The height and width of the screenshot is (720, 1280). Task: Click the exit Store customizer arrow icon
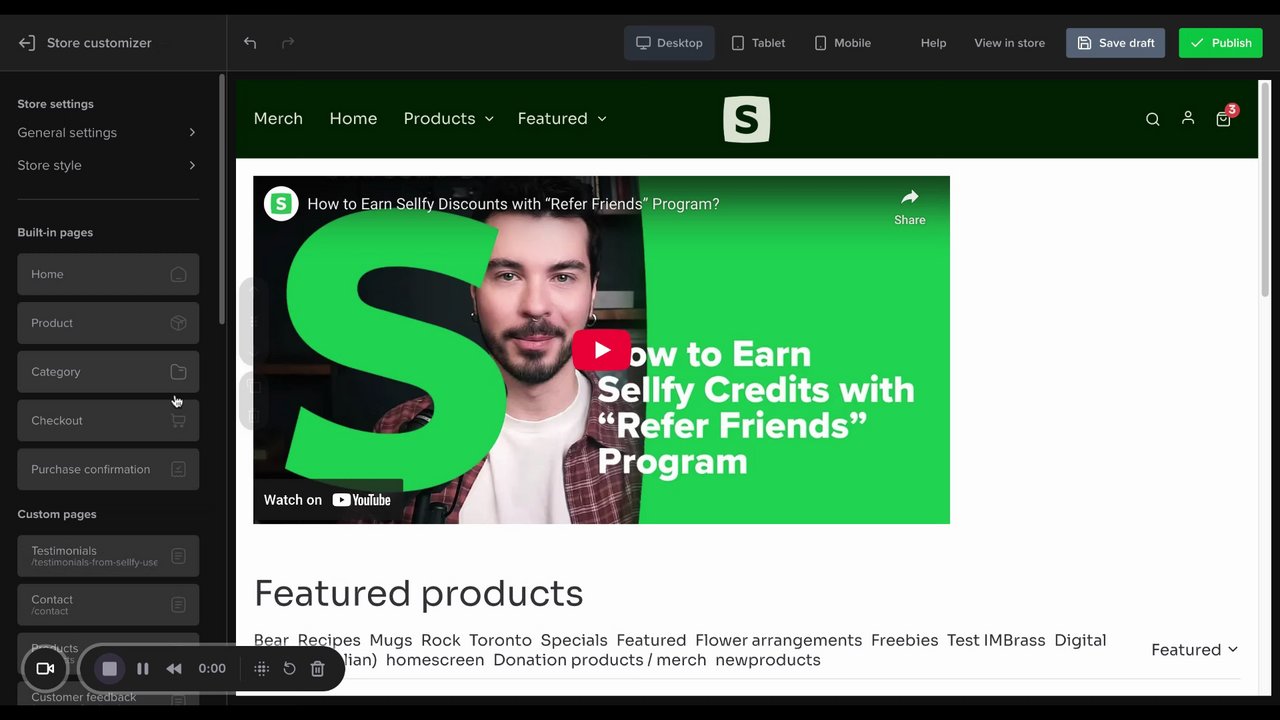tap(27, 43)
